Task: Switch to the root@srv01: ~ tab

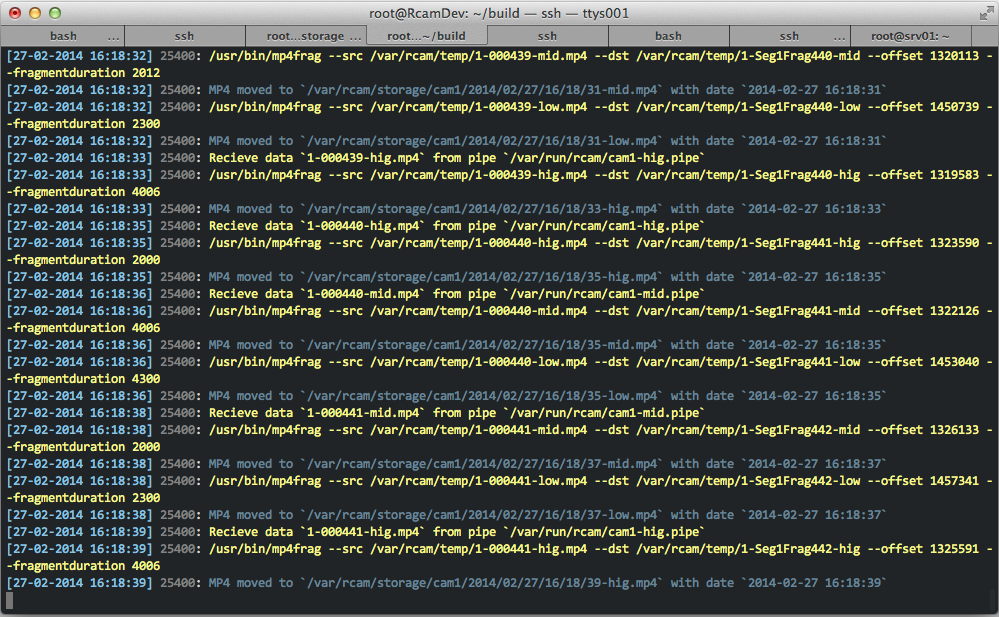Action: (x=910, y=36)
